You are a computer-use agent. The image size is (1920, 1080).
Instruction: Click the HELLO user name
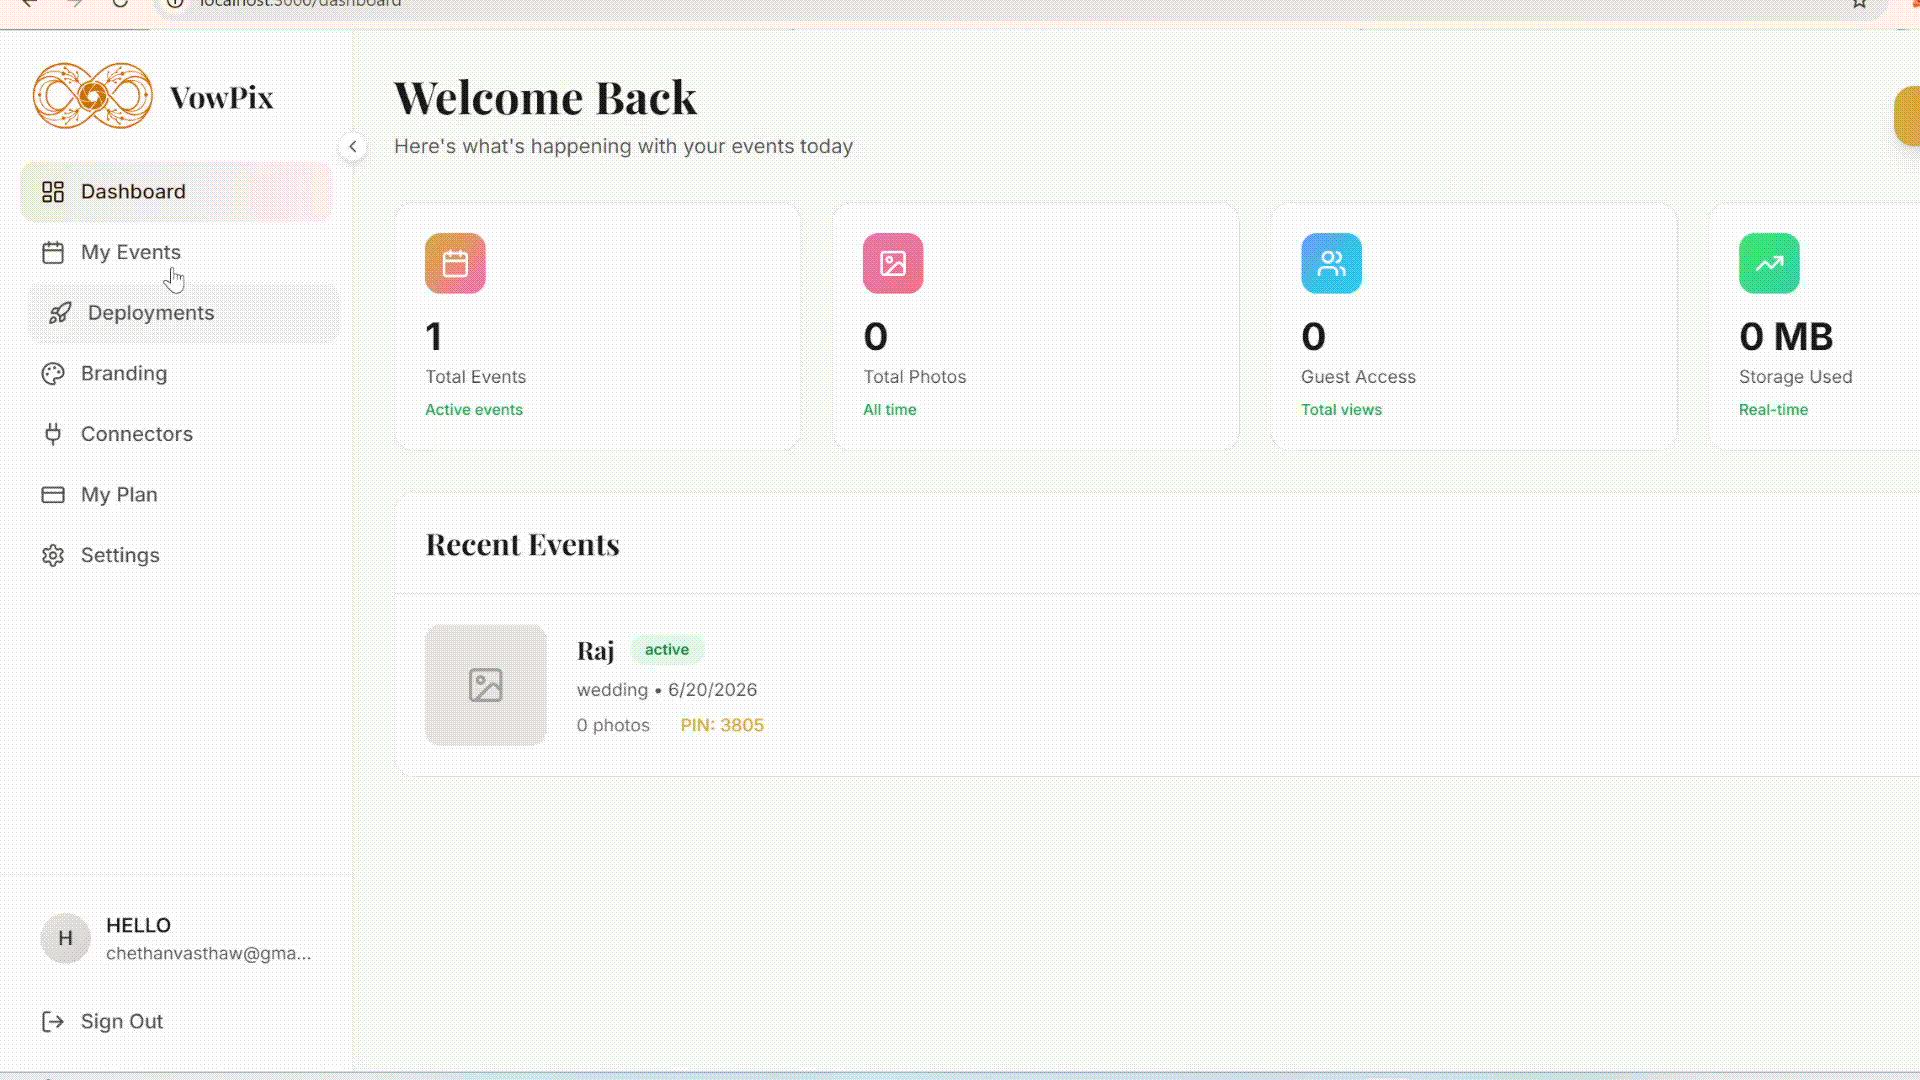coord(138,925)
